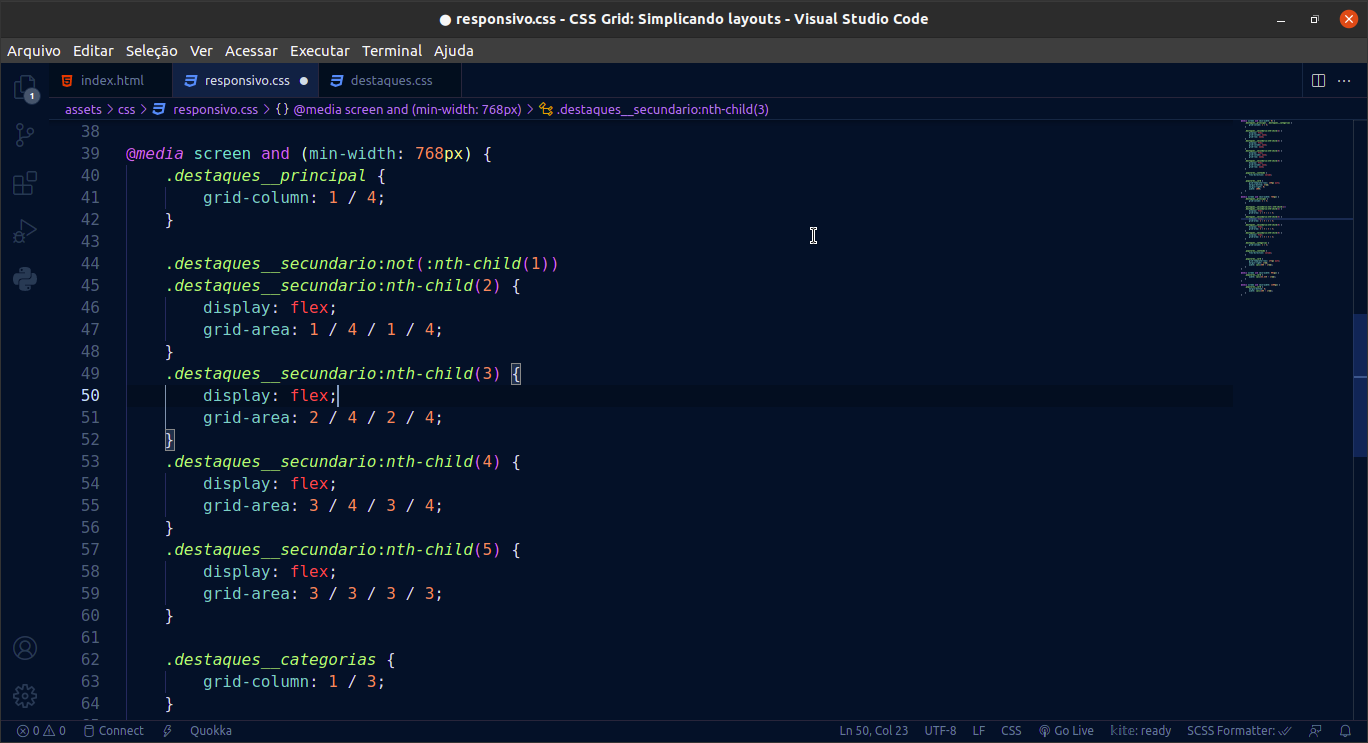Open the Terminal menu
1368x743 pixels.
pyautogui.click(x=392, y=50)
